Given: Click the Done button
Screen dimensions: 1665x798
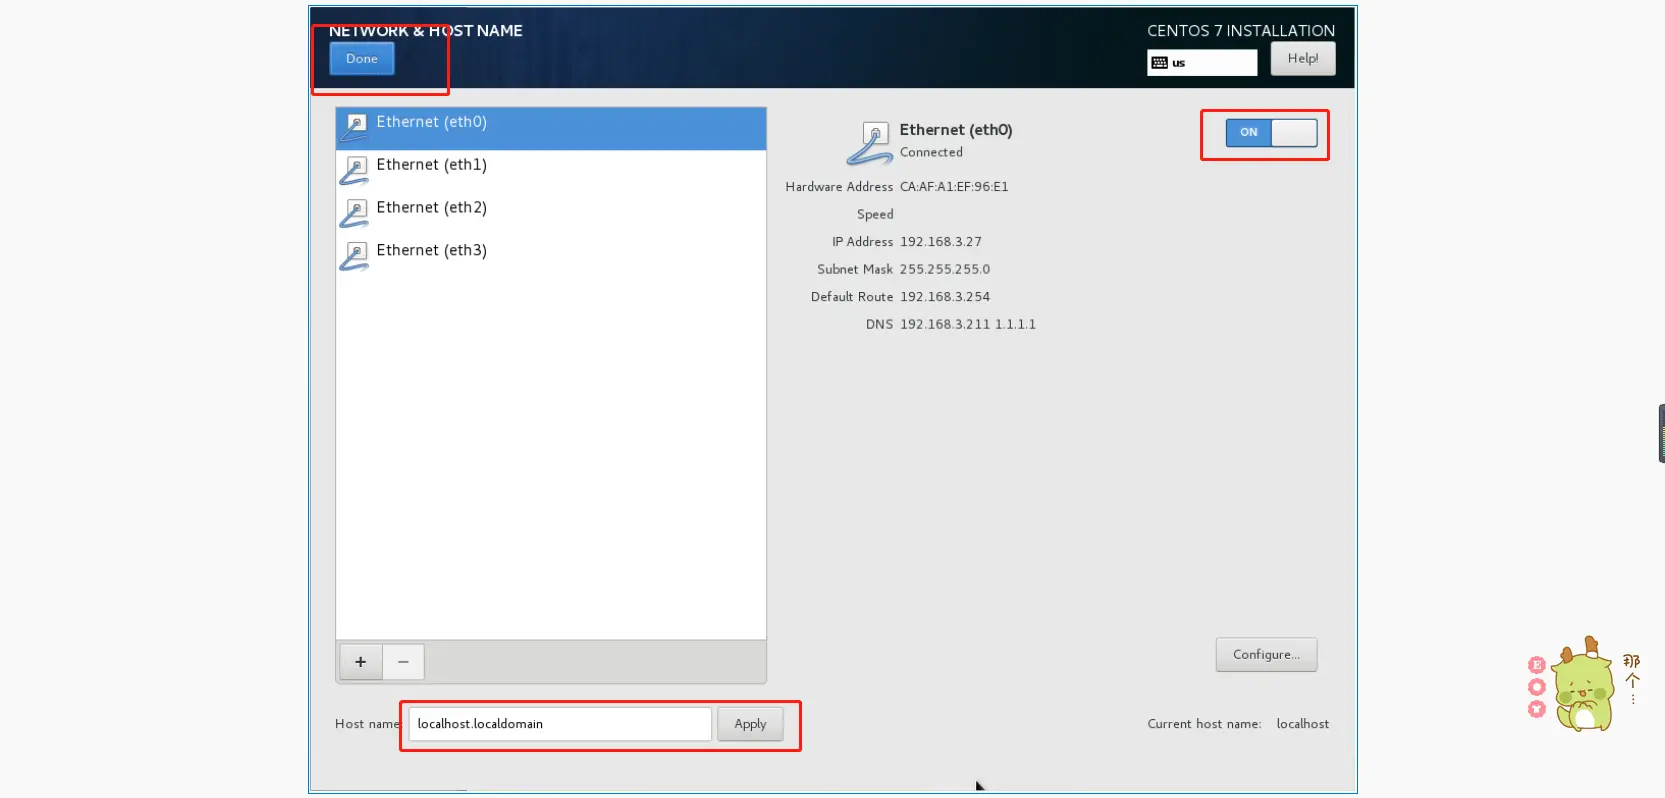Looking at the screenshot, I should click(362, 59).
